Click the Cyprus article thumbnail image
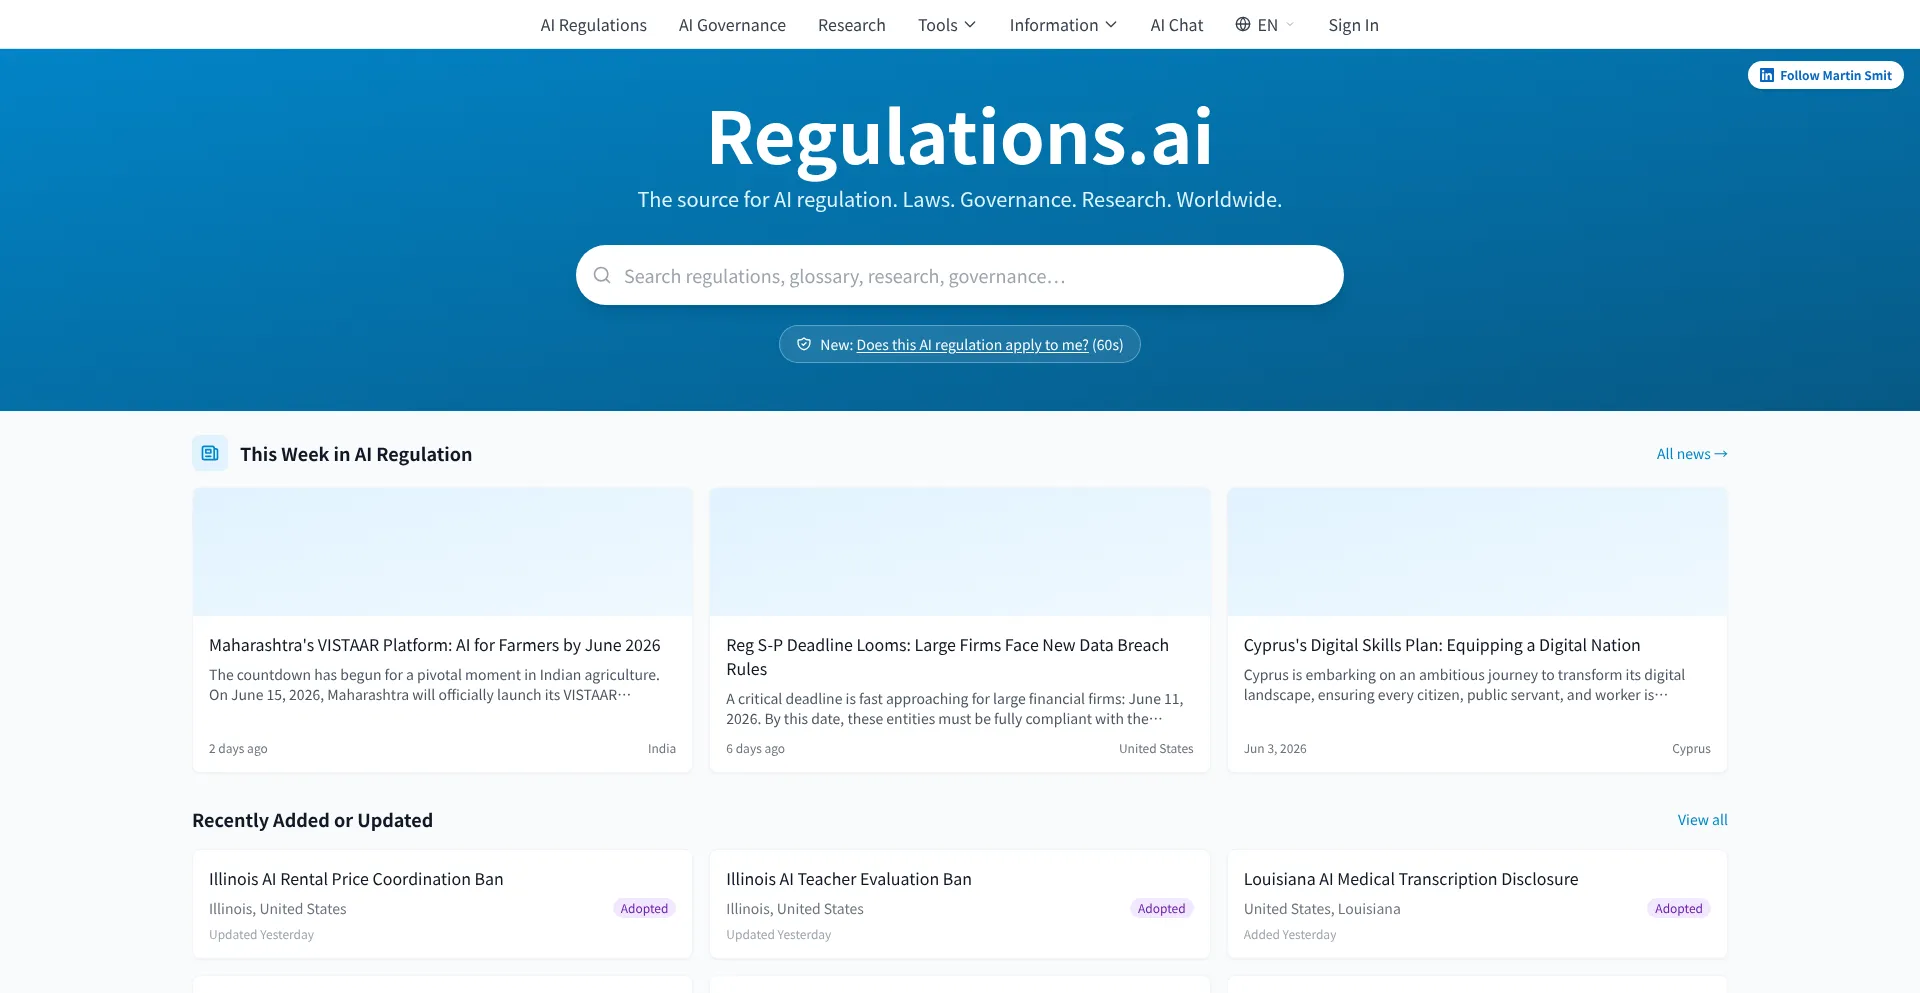Image resolution: width=1920 pixels, height=993 pixels. (1477, 551)
